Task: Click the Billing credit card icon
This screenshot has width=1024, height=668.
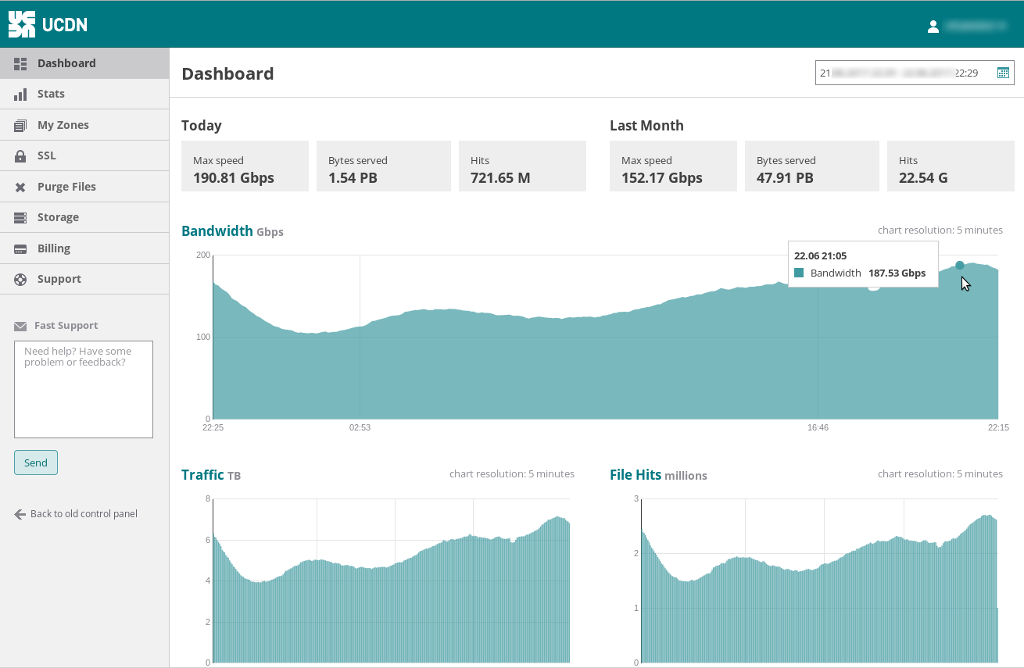Action: pos(20,249)
